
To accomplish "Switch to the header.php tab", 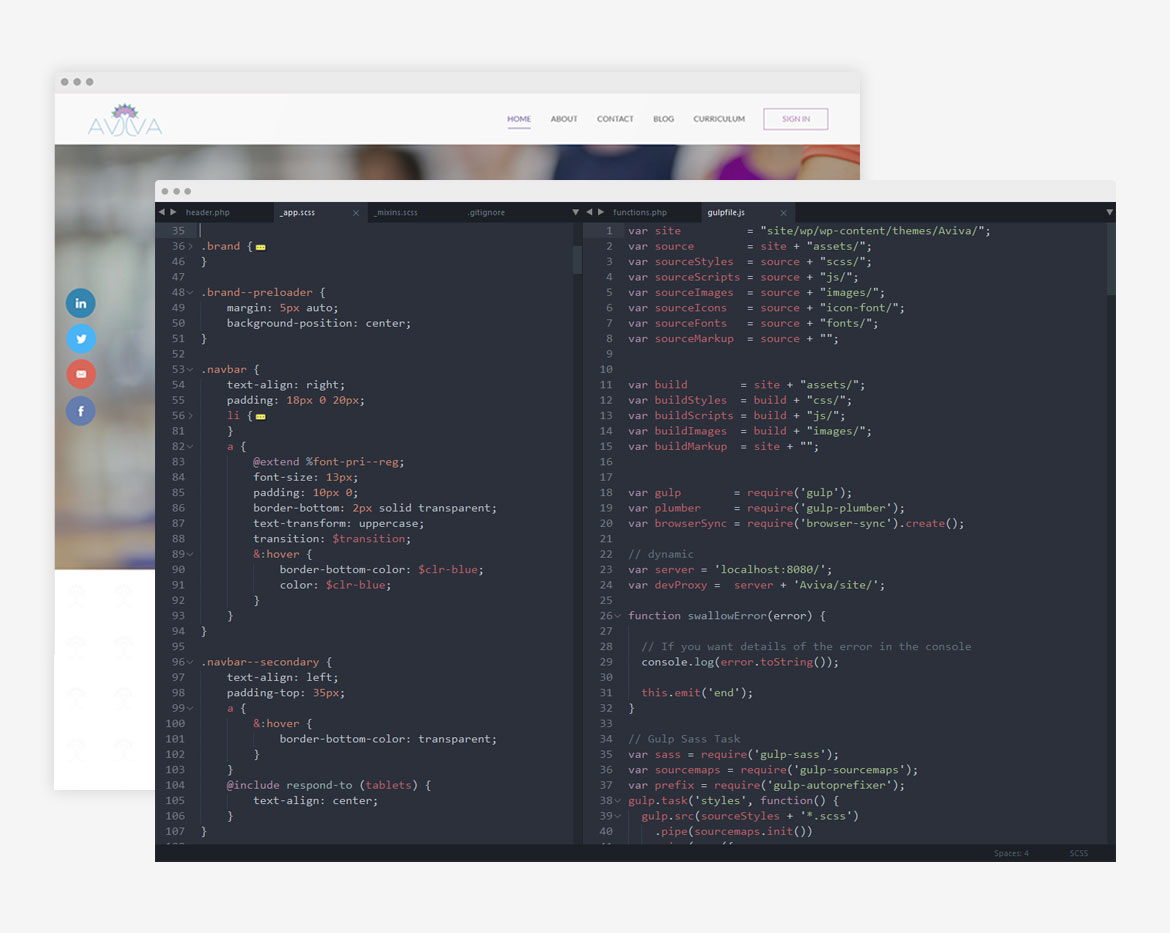I will pos(208,213).
